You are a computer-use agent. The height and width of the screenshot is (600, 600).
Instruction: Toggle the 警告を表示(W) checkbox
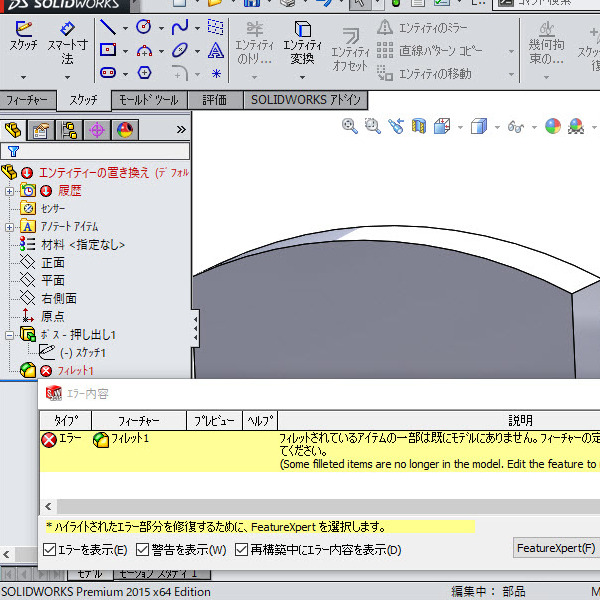[142, 549]
